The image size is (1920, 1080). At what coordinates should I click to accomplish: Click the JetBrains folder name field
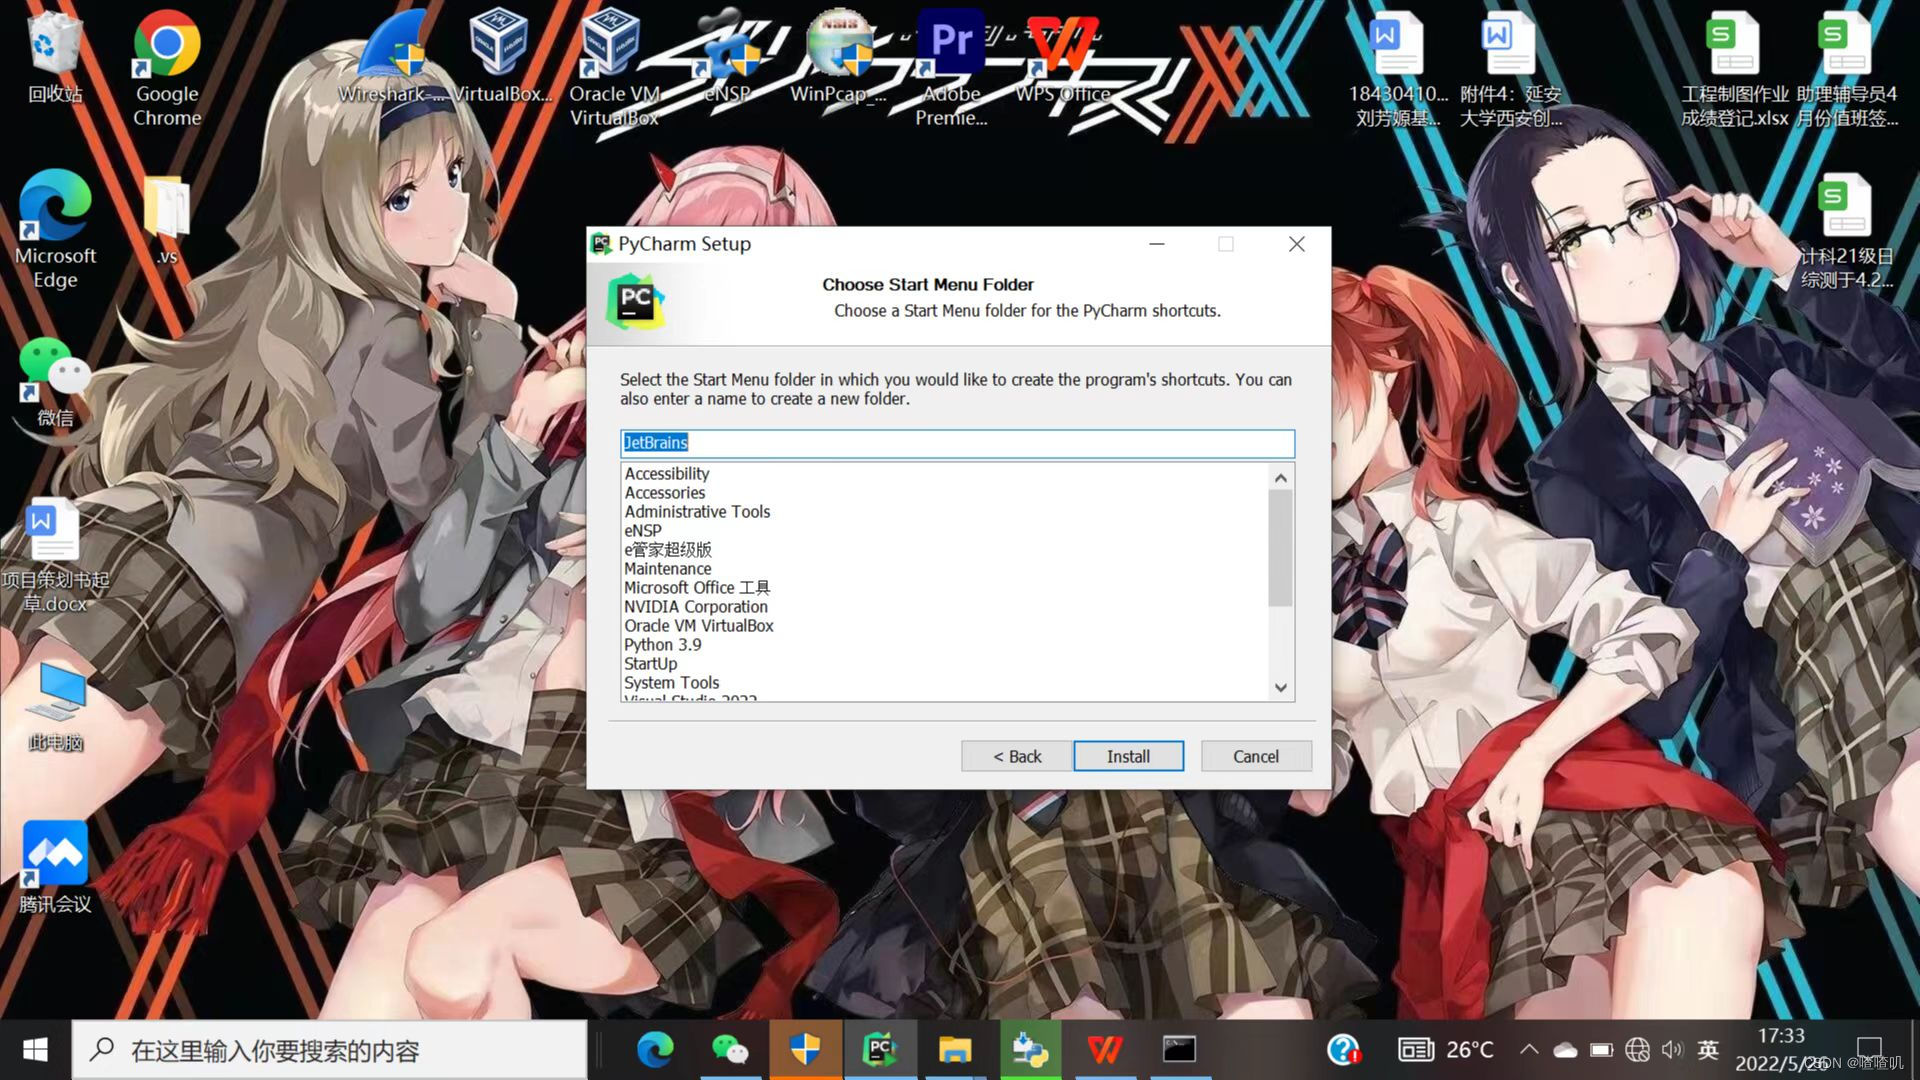tap(956, 443)
